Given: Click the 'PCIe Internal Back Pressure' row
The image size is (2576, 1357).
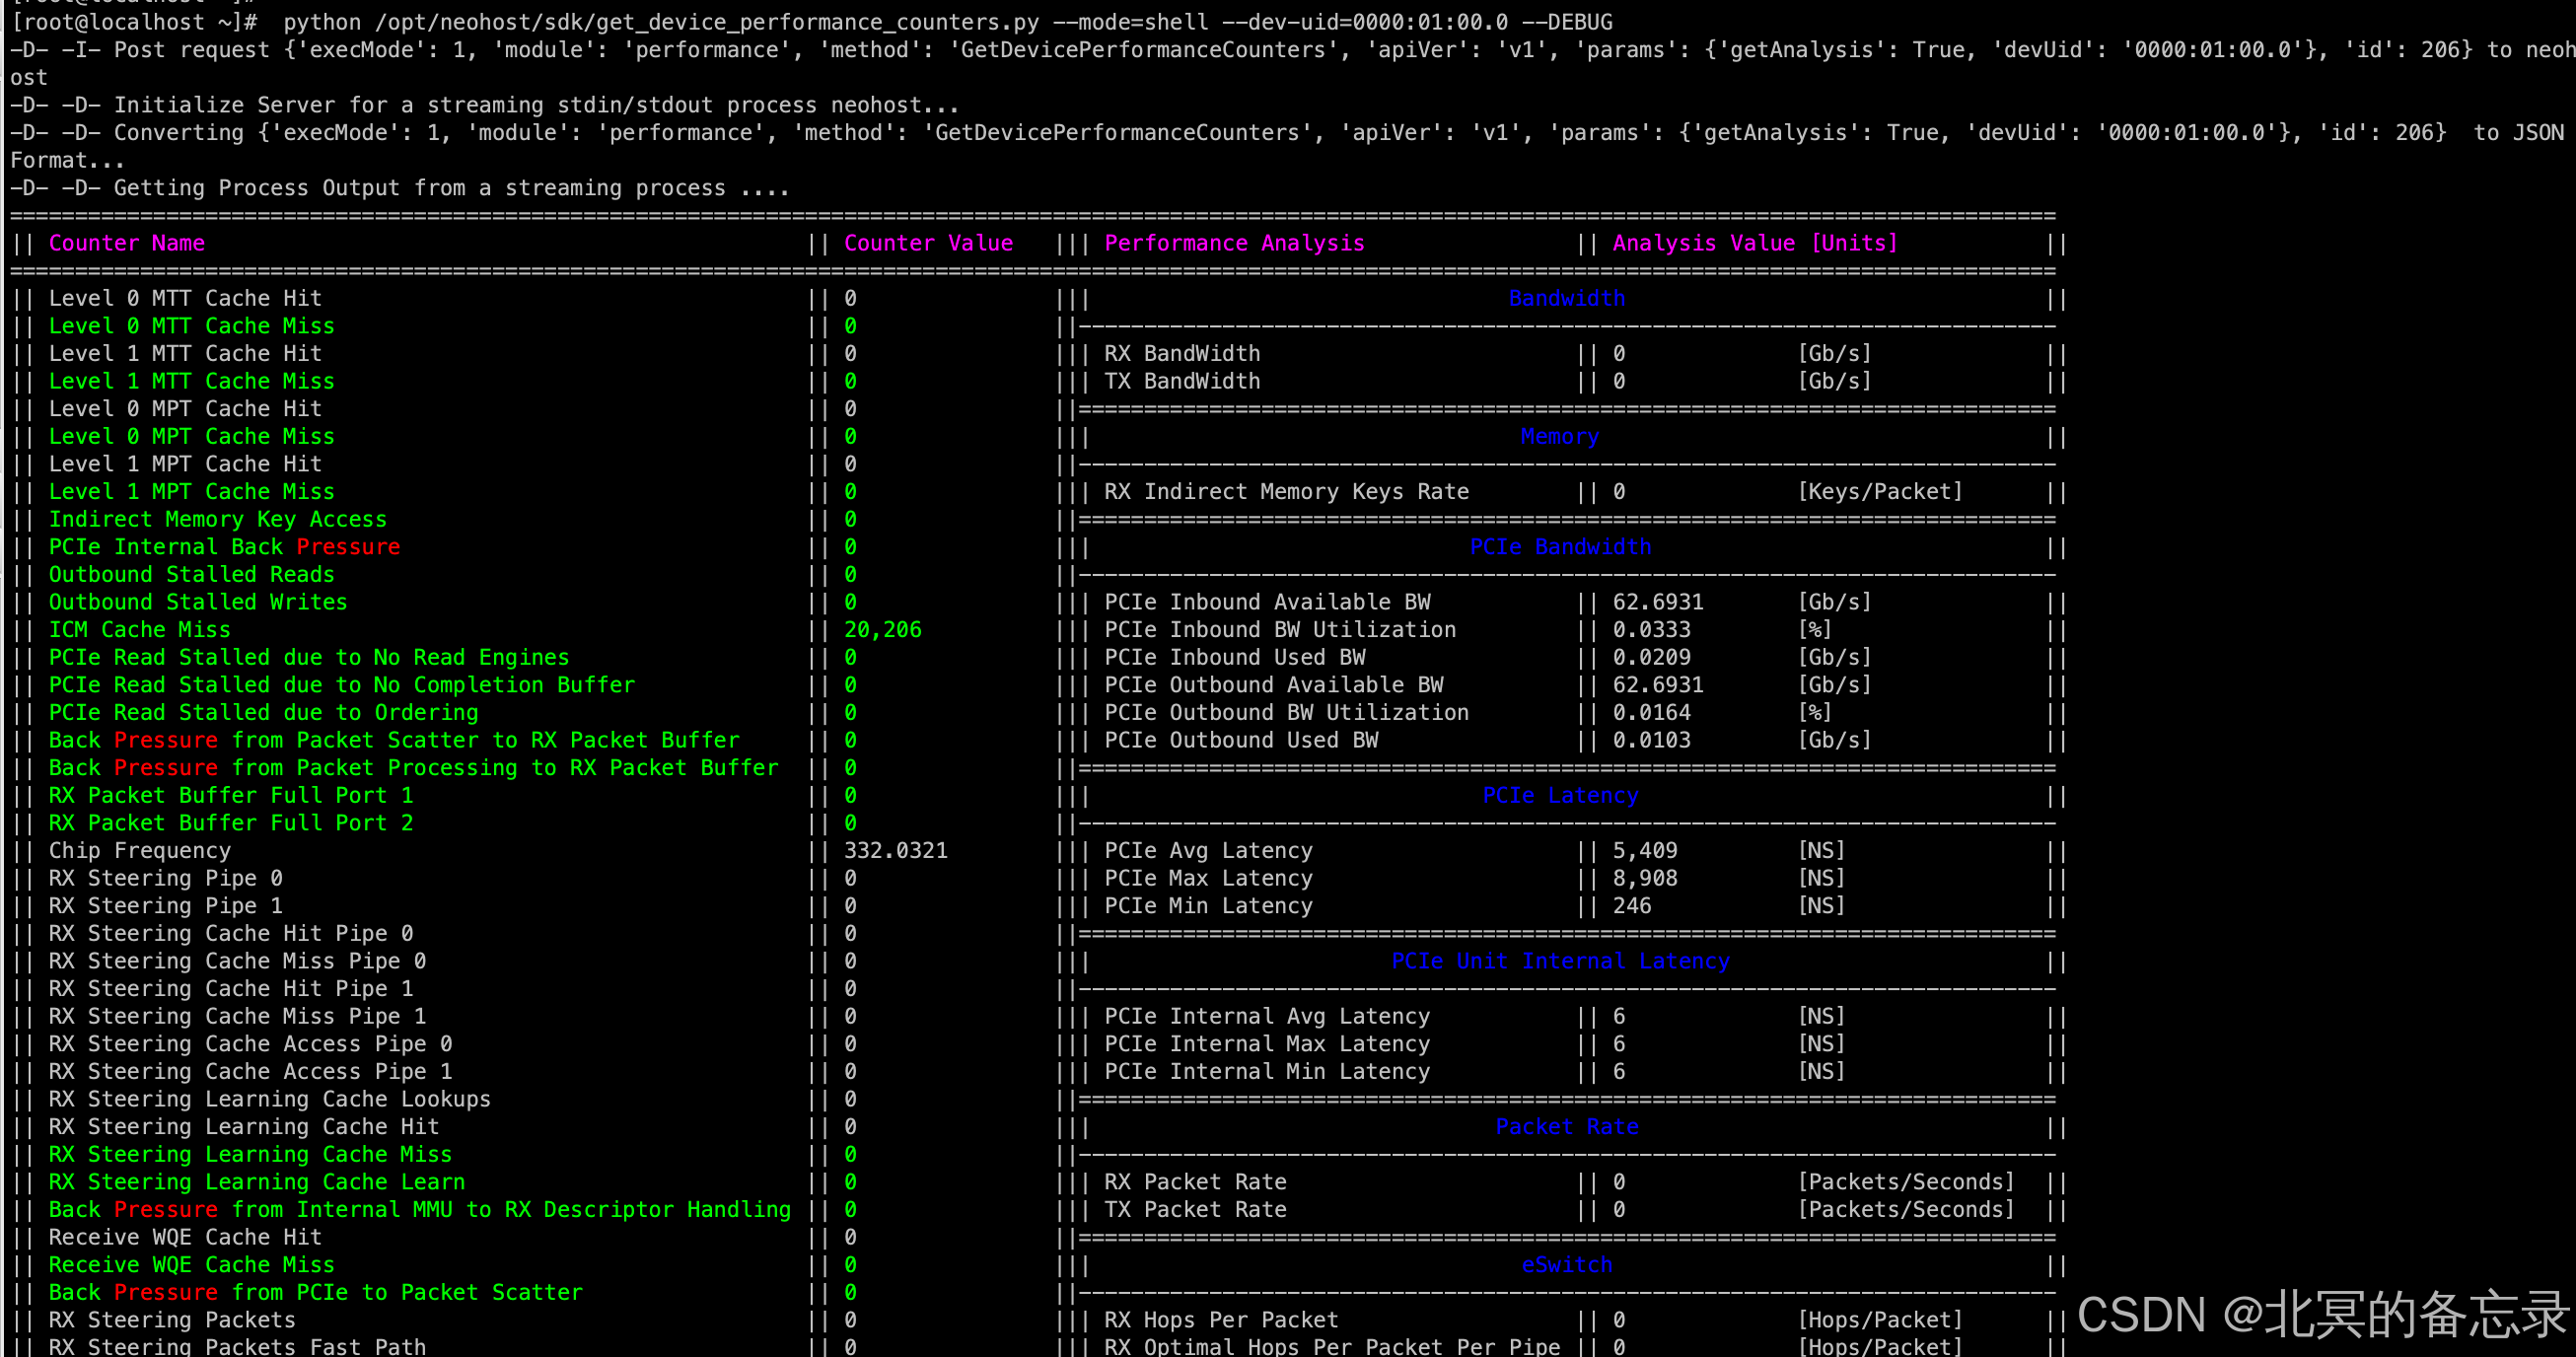Looking at the screenshot, I should point(224,547).
